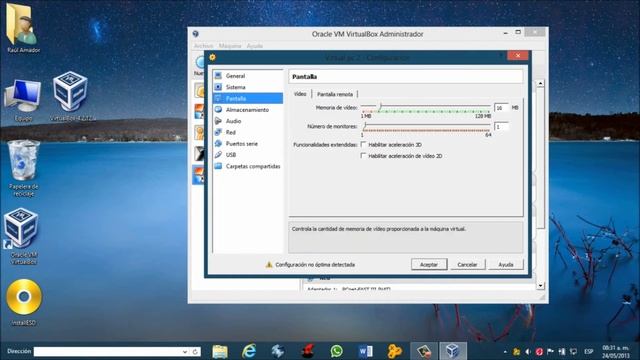Click the monitor count value field
Screen dimensions: 640x360
(x=501, y=127)
